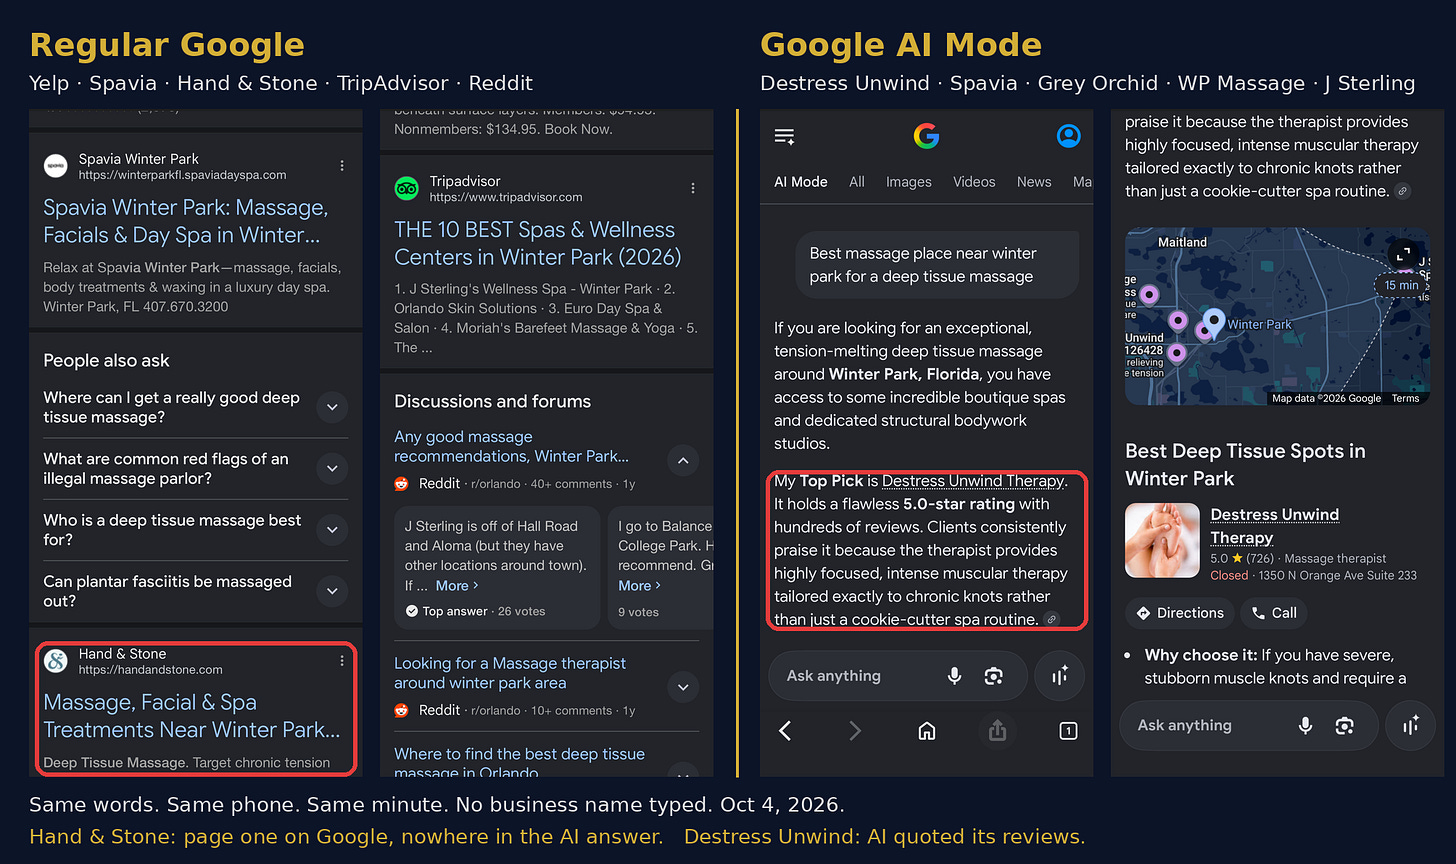This screenshot has height=864, width=1456.
Task: Open Hand & Stone "Massage, Facial & Spa Treatments" result
Action: 192,716
